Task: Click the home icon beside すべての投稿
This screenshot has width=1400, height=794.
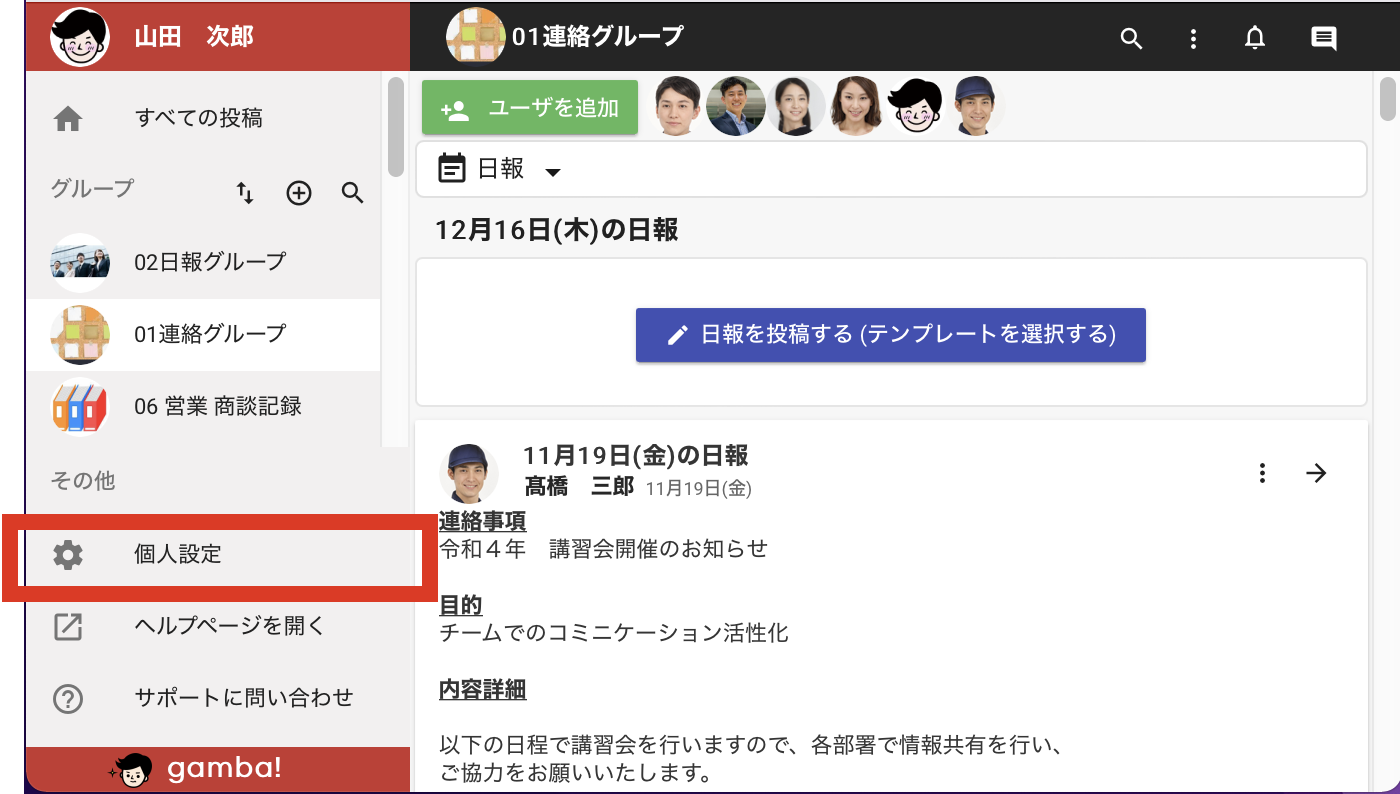Action: (68, 119)
